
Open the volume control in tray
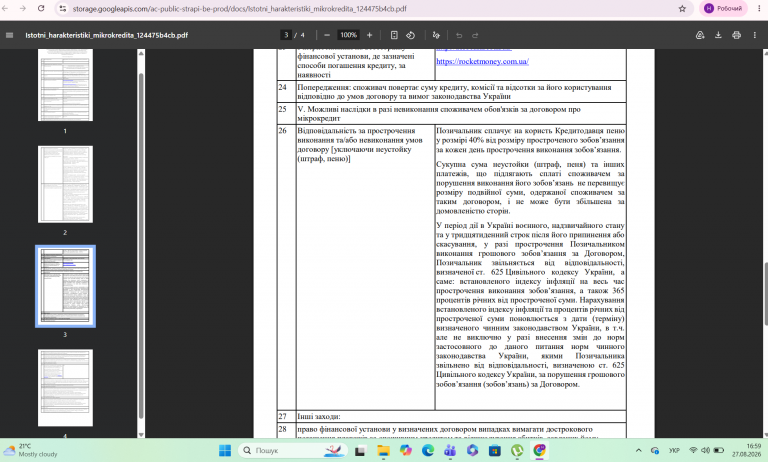click(705, 450)
